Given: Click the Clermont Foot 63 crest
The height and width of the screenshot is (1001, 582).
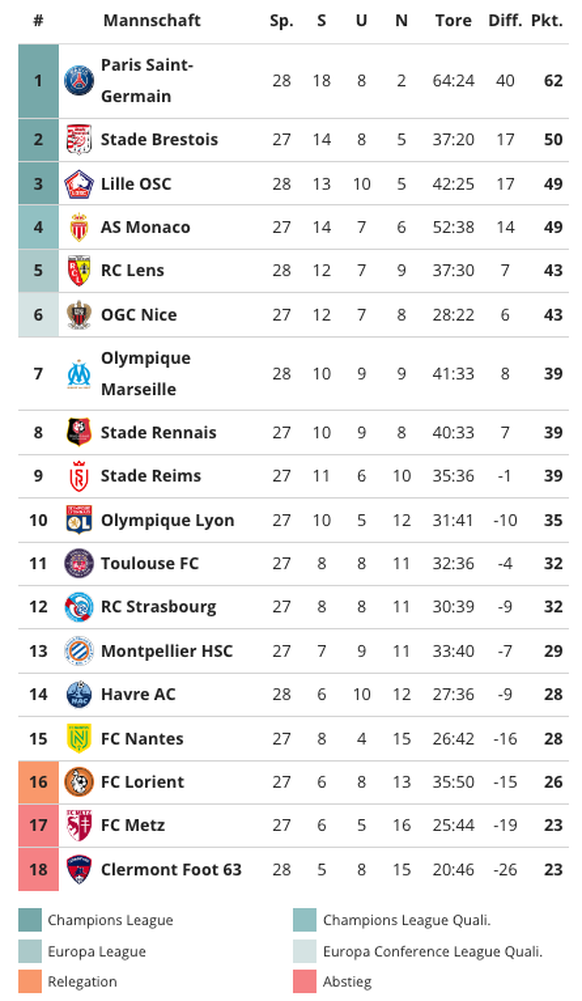Looking at the screenshot, I should click(79, 869).
